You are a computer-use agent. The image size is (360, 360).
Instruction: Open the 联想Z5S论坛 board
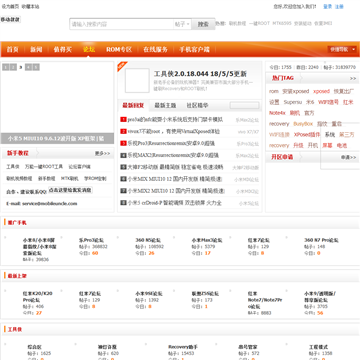tap(205, 294)
